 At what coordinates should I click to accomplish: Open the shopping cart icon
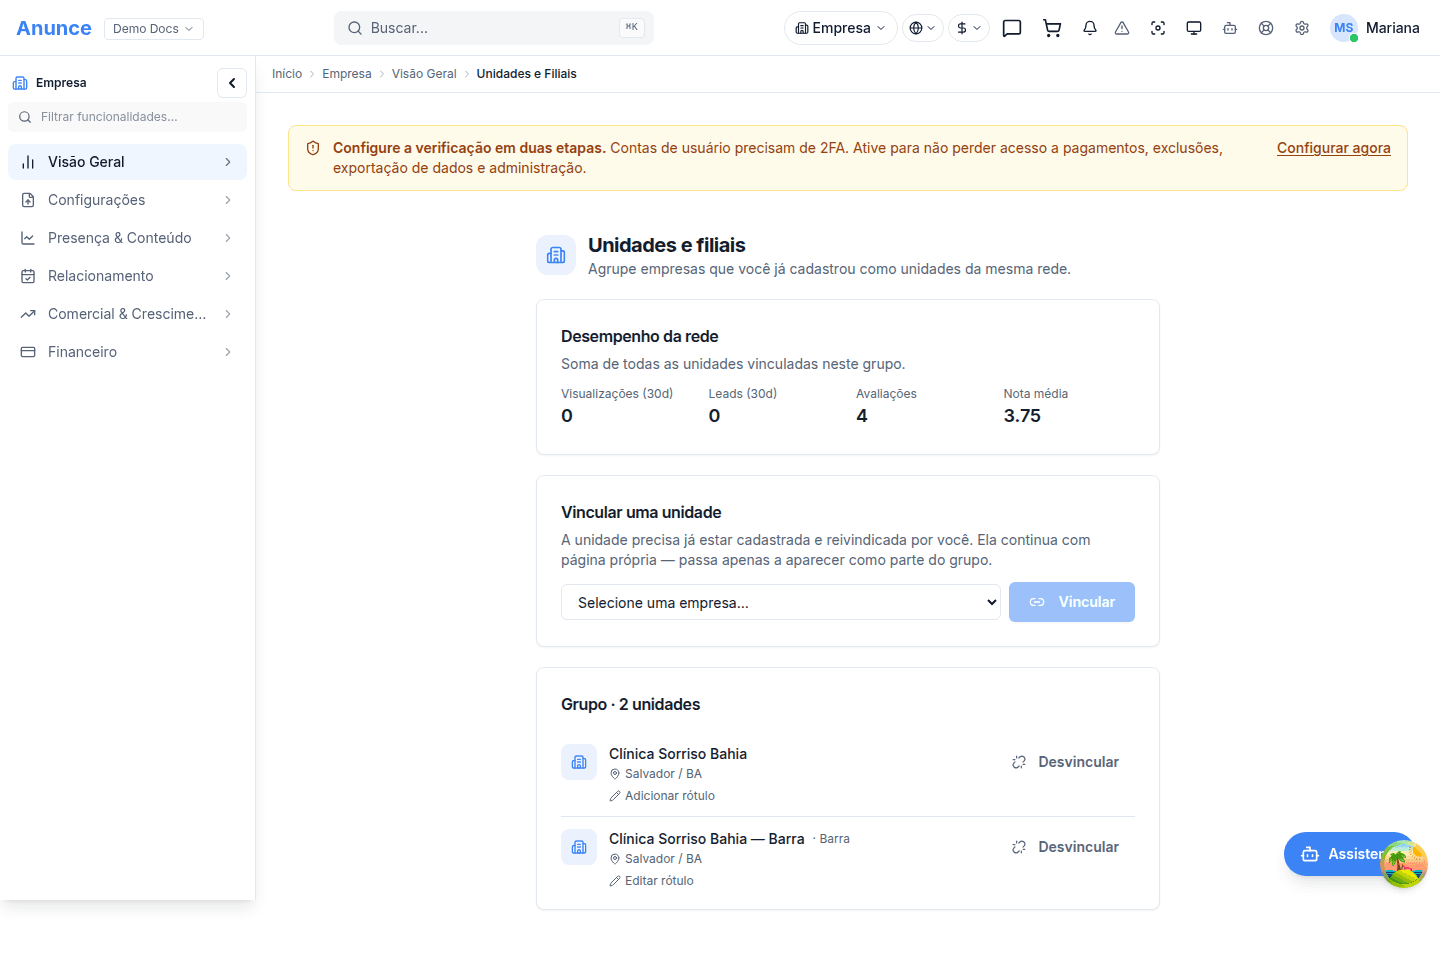click(x=1052, y=28)
